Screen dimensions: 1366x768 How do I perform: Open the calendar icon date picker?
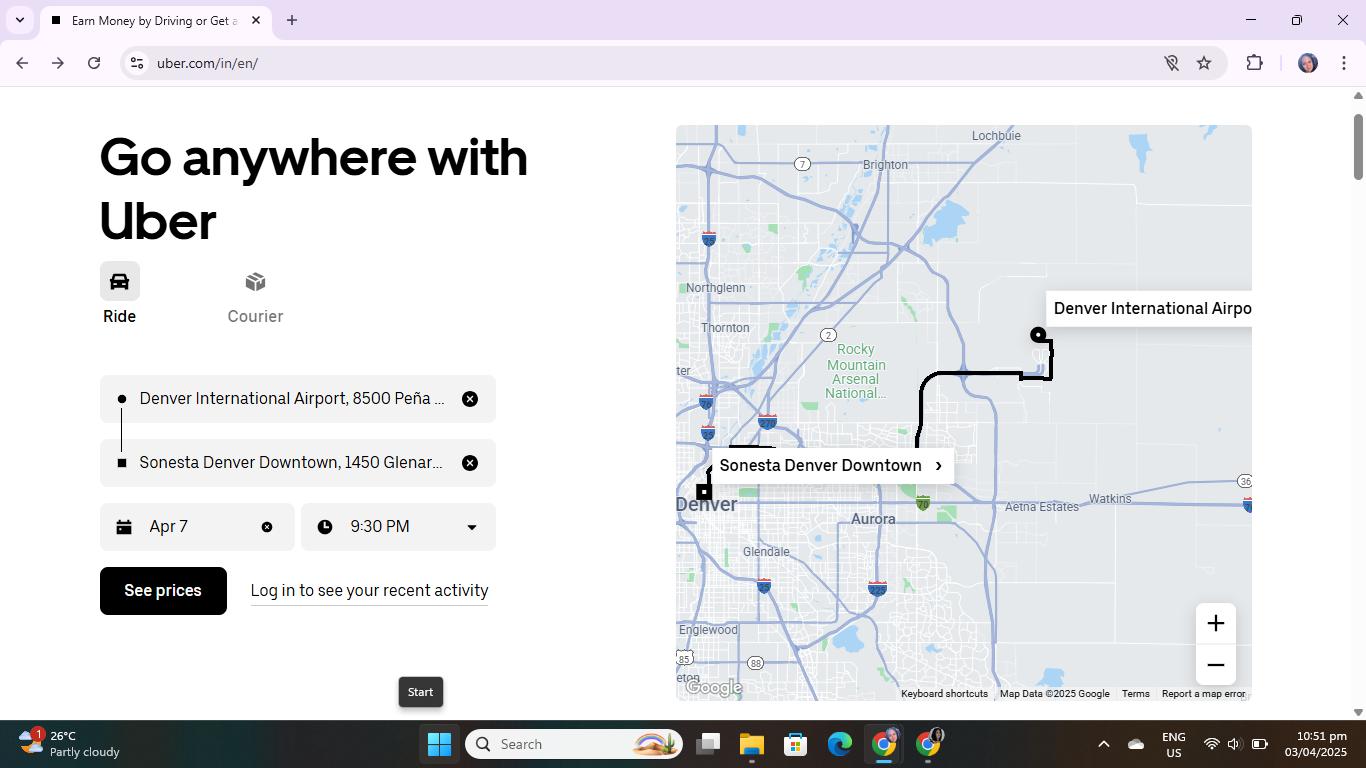tap(124, 527)
